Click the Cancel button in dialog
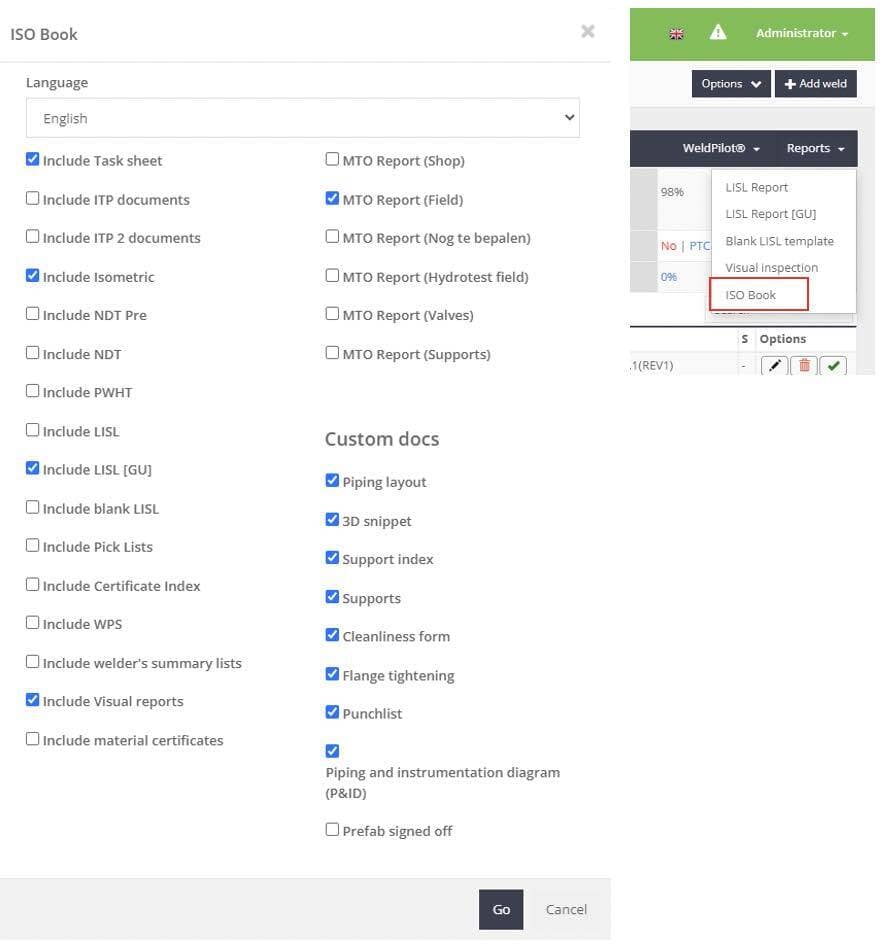The height and width of the screenshot is (944, 884). click(566, 909)
